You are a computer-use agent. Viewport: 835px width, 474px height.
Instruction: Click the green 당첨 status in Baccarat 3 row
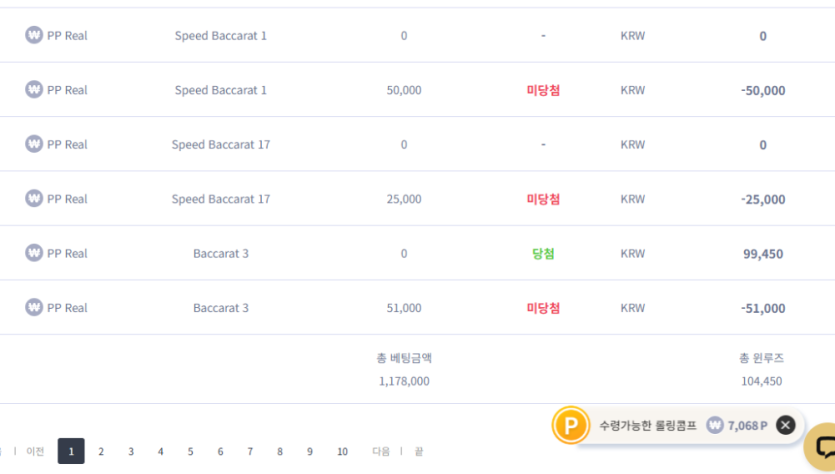543,254
